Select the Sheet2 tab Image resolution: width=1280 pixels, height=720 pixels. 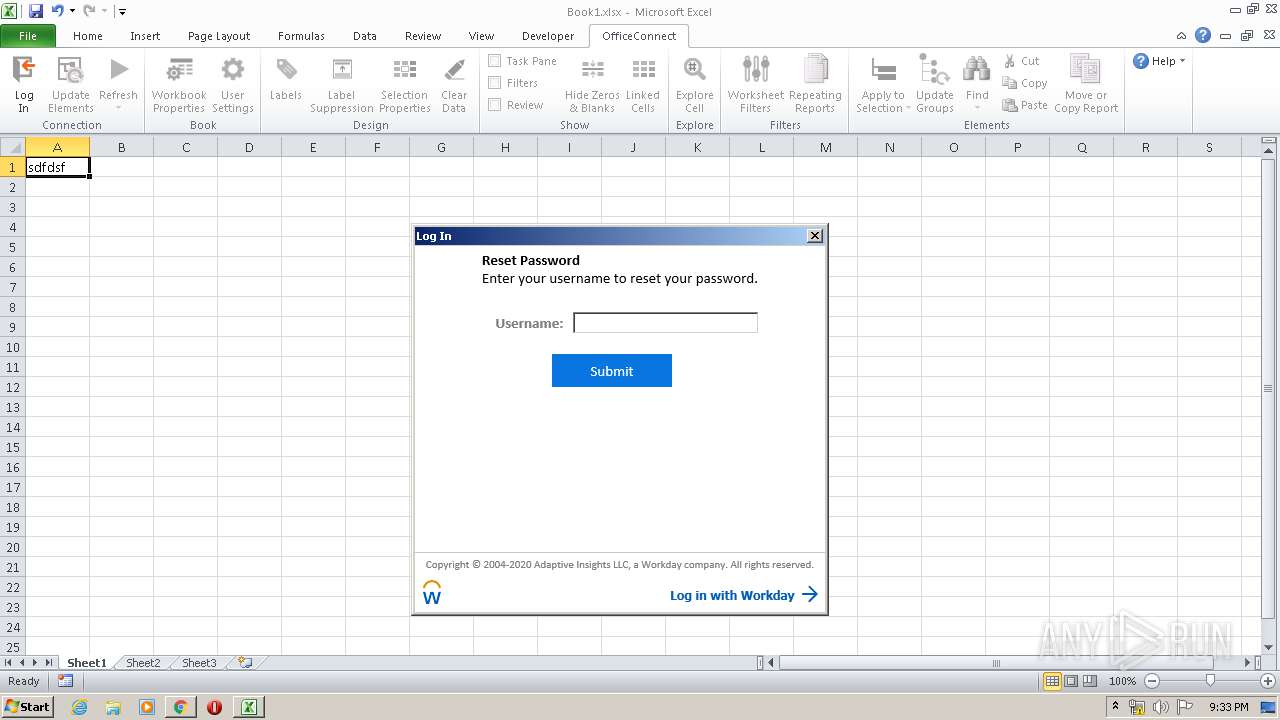point(143,663)
